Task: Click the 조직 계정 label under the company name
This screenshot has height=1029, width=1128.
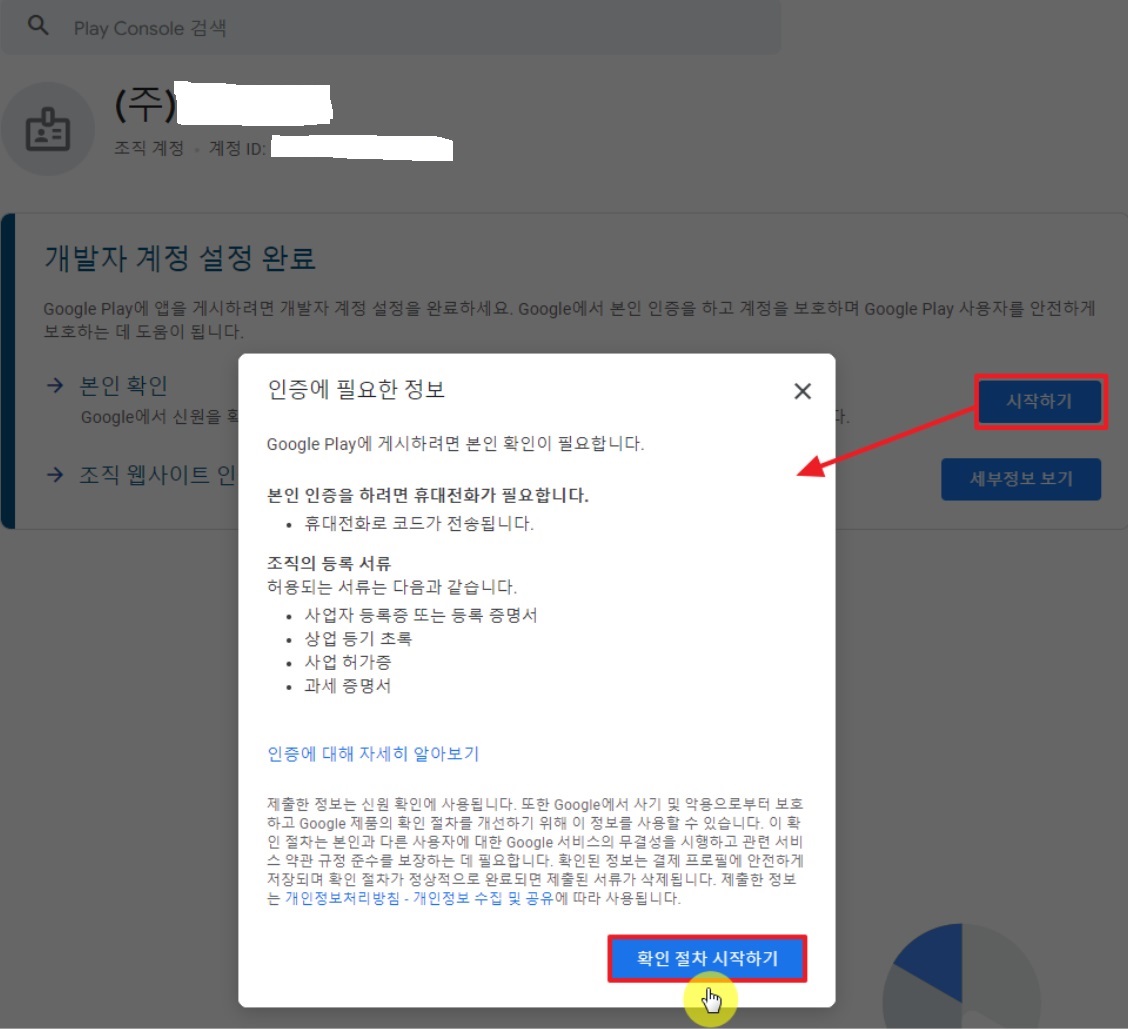Action: [149, 148]
